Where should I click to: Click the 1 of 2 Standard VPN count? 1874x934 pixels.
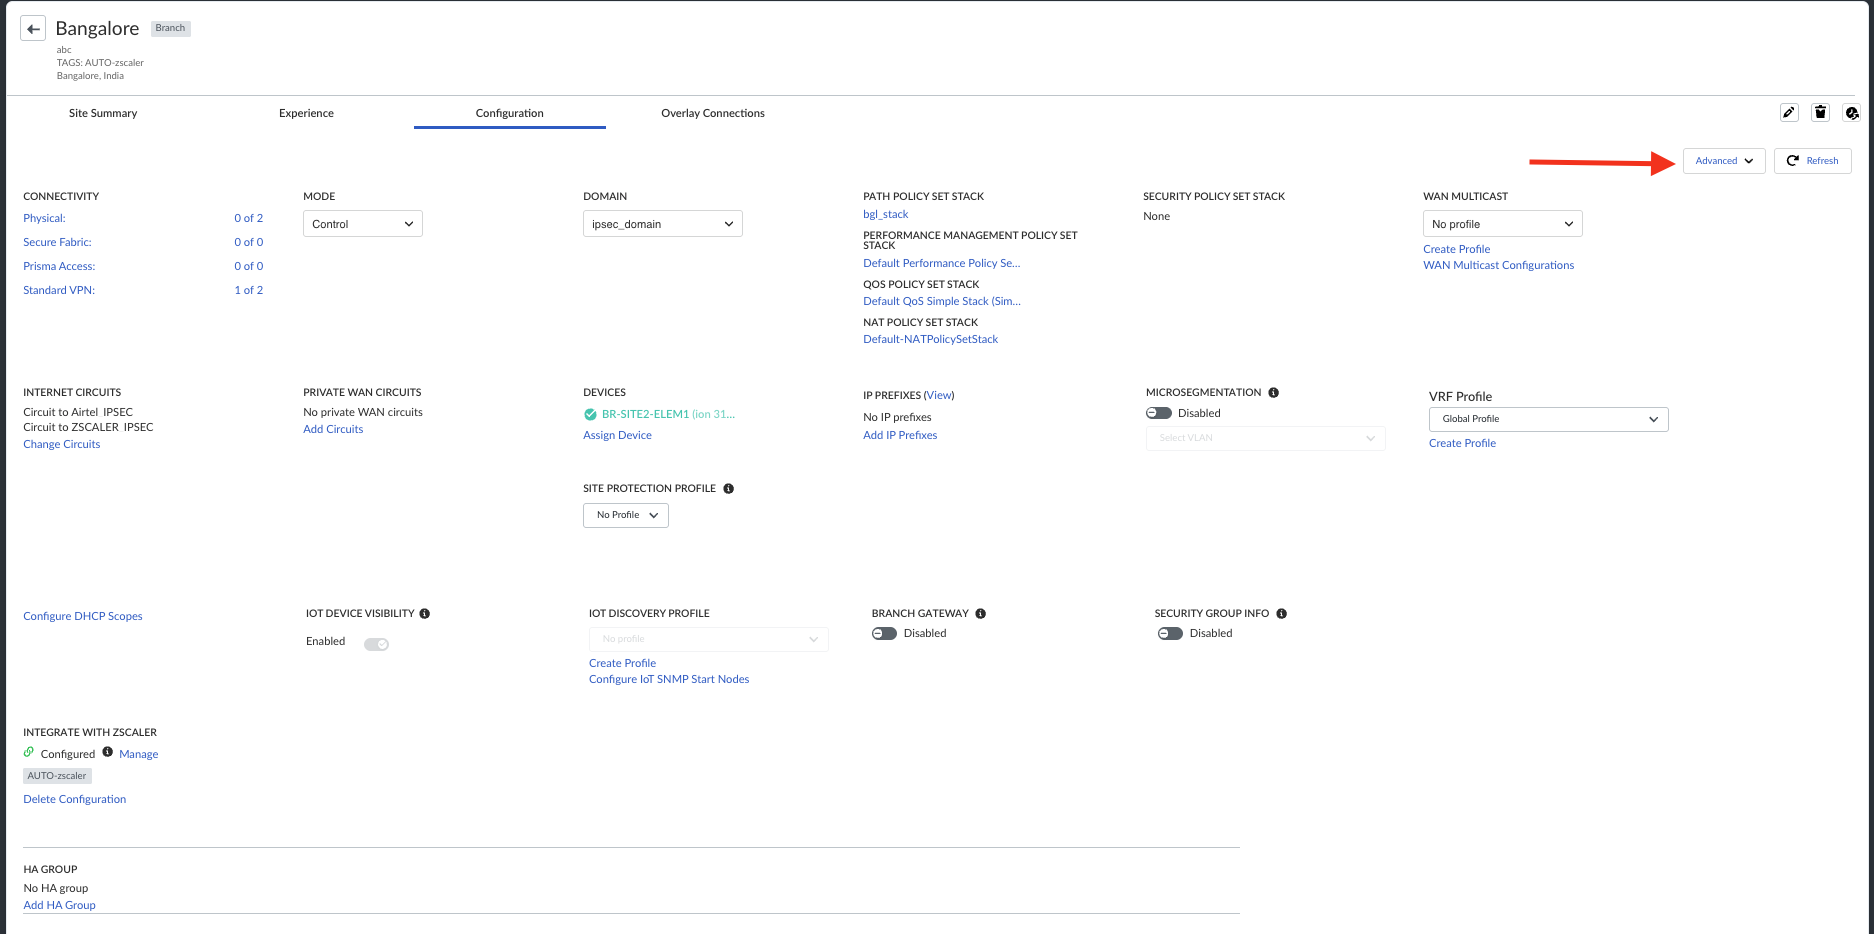(249, 290)
